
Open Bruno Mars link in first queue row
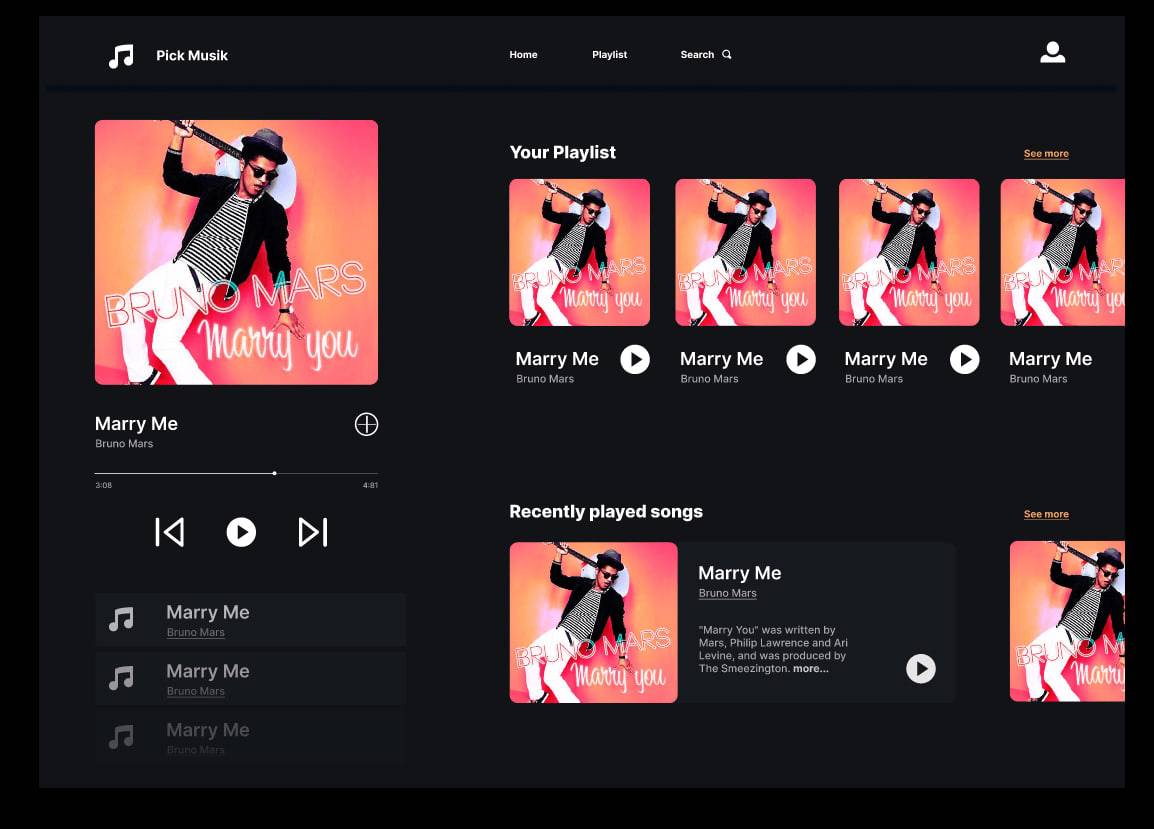pos(196,632)
